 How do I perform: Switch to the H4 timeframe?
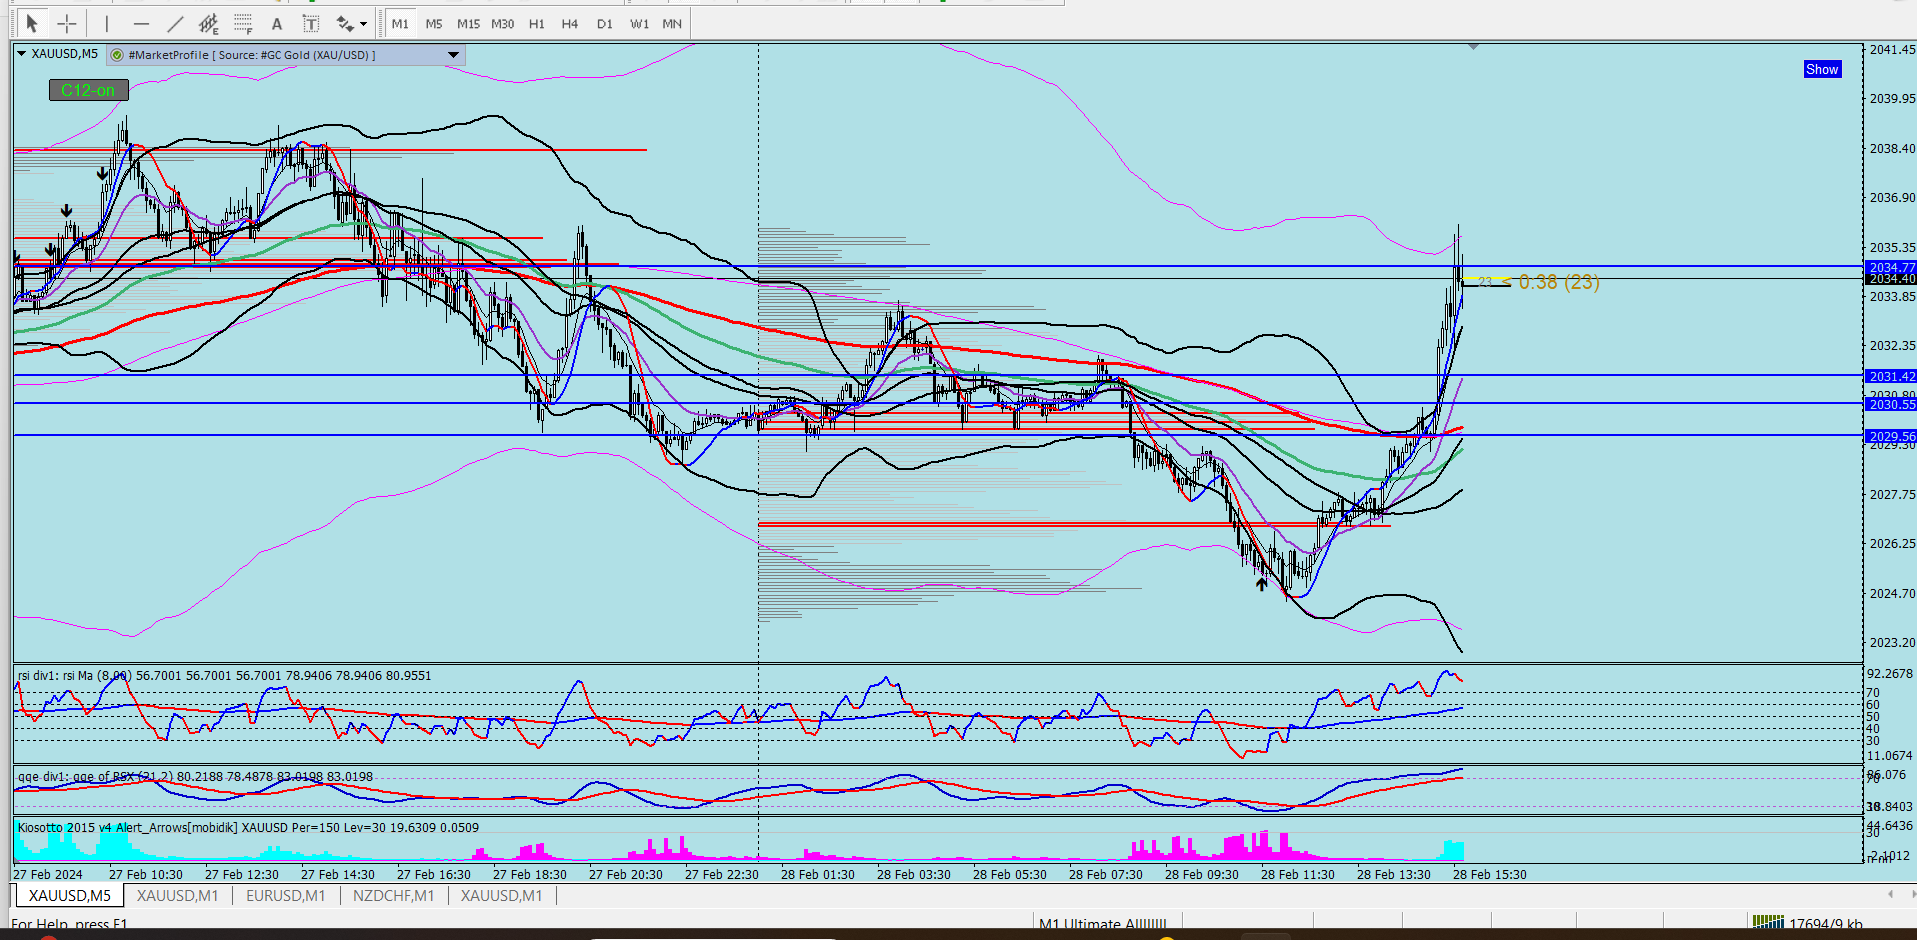pos(570,23)
